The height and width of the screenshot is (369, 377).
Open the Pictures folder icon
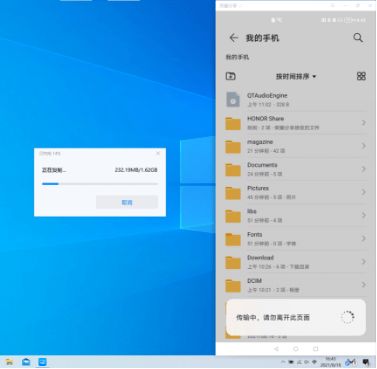[233, 193]
